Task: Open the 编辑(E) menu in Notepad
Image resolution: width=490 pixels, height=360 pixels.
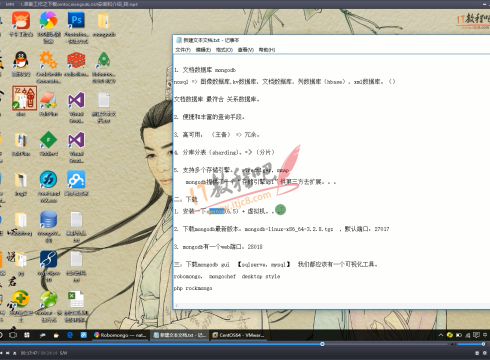Action: tap(203, 50)
